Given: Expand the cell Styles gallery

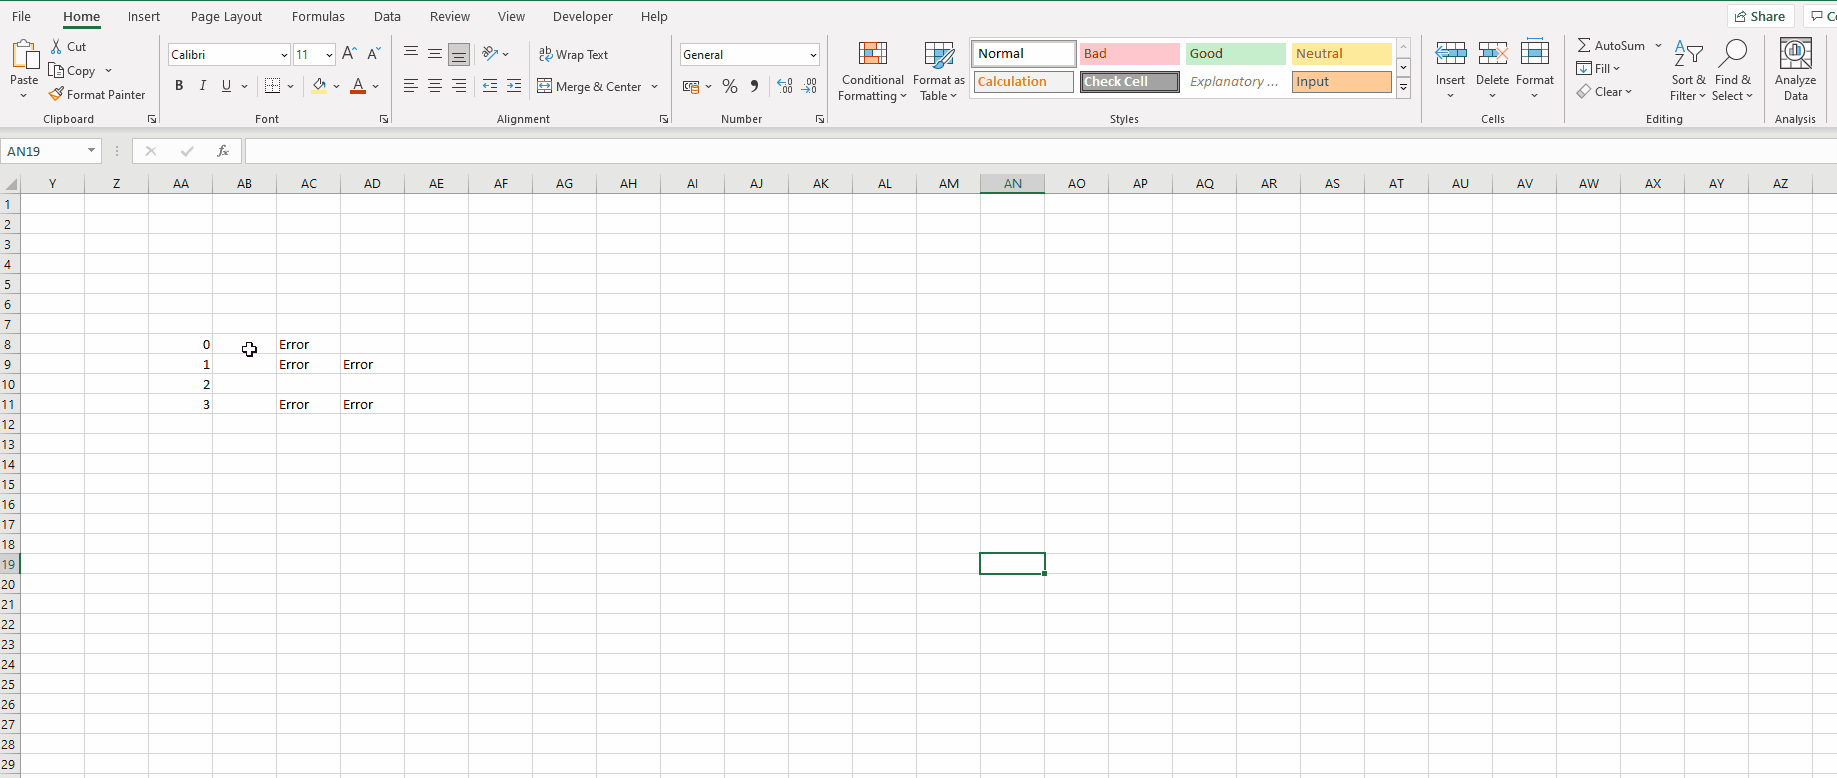Looking at the screenshot, I should click(1404, 87).
